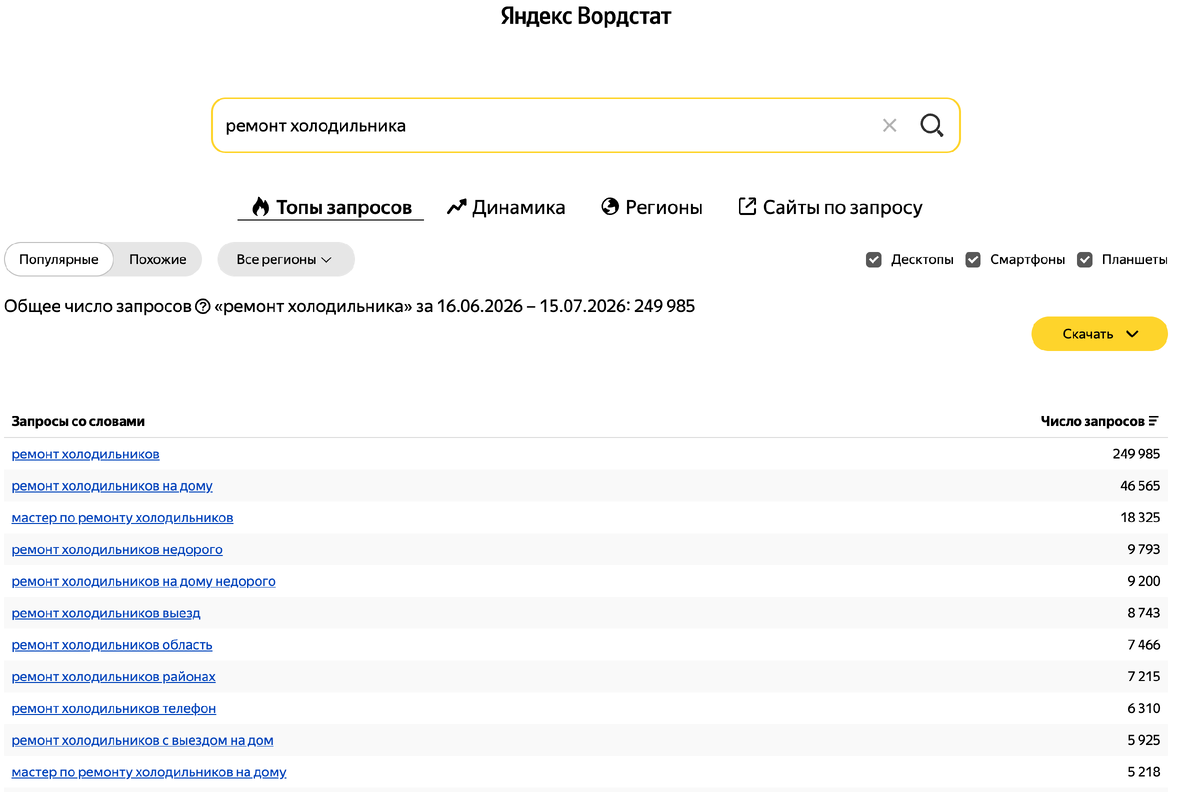
Task: Click the Яндекс Вордстат logo
Action: [x=586, y=17]
